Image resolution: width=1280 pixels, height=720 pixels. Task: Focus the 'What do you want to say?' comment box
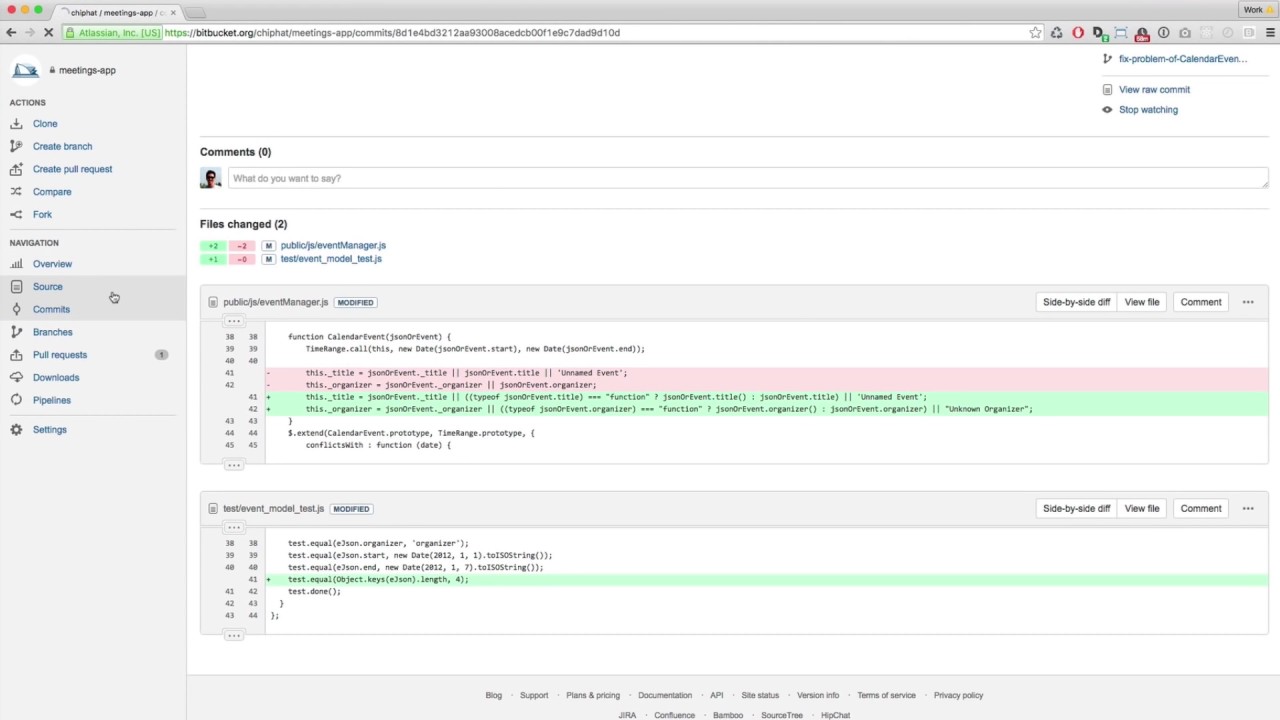click(748, 178)
